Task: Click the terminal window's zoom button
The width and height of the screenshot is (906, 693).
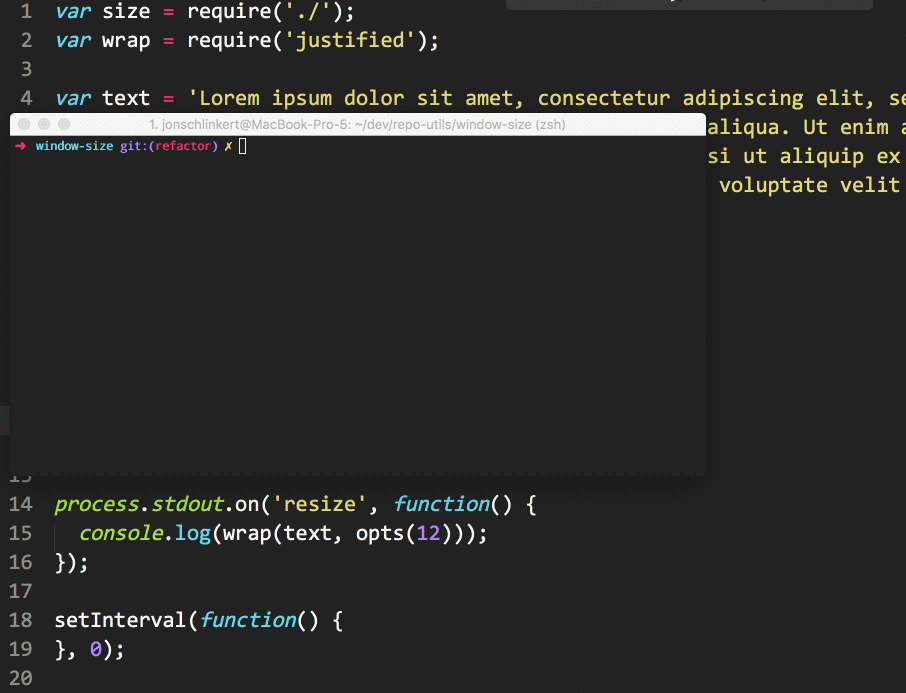Action: (x=64, y=124)
